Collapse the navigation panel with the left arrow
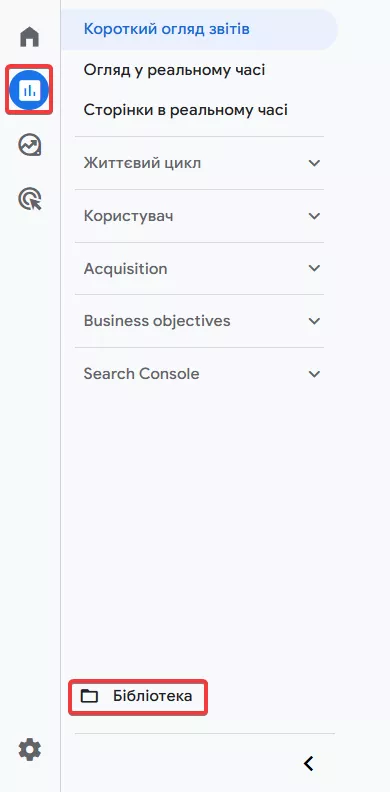The height and width of the screenshot is (792, 390). (309, 763)
